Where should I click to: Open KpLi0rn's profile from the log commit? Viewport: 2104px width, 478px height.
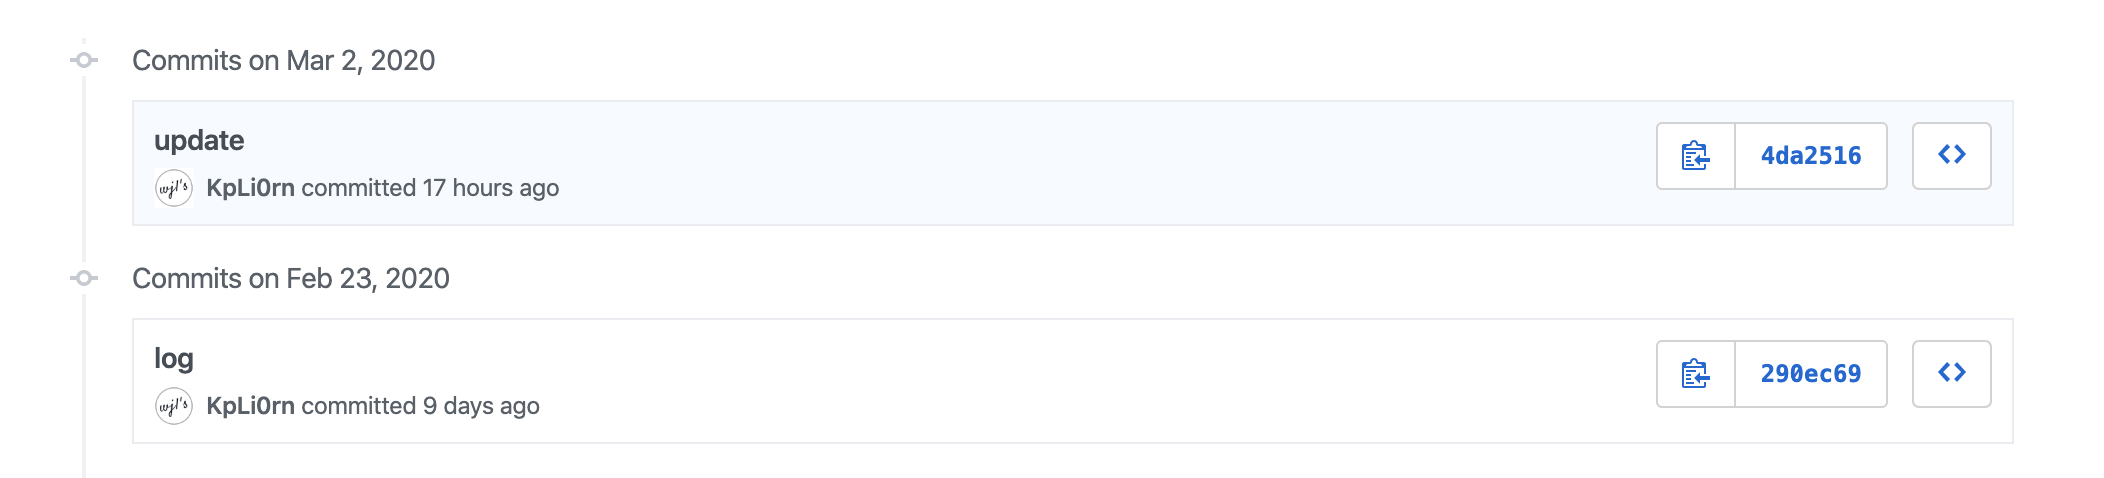point(250,406)
